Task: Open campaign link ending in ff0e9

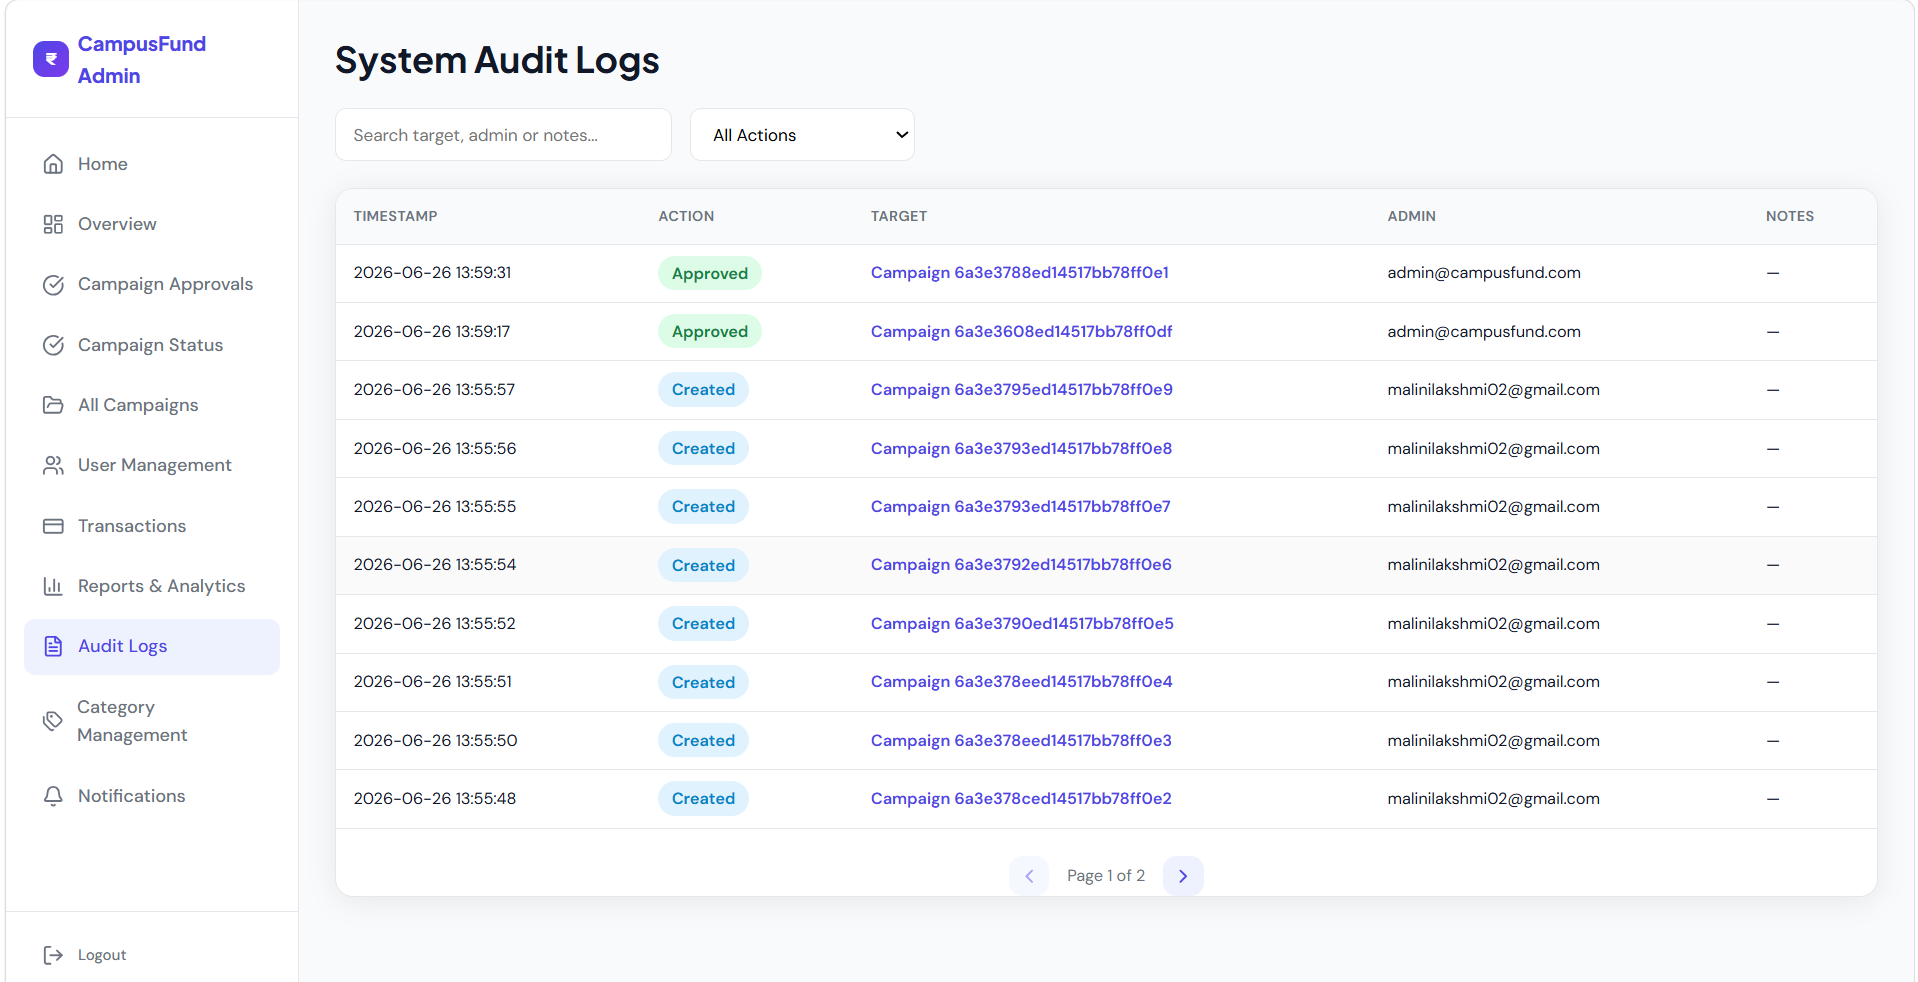Action: point(1021,390)
